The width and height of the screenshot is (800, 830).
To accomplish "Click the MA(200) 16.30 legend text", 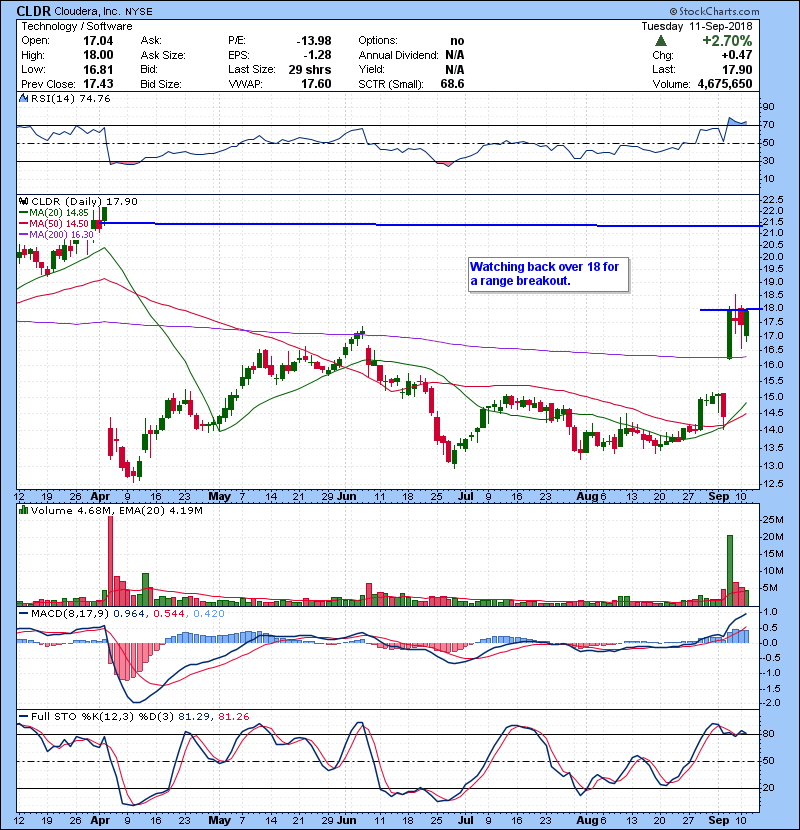I will tap(61, 234).
